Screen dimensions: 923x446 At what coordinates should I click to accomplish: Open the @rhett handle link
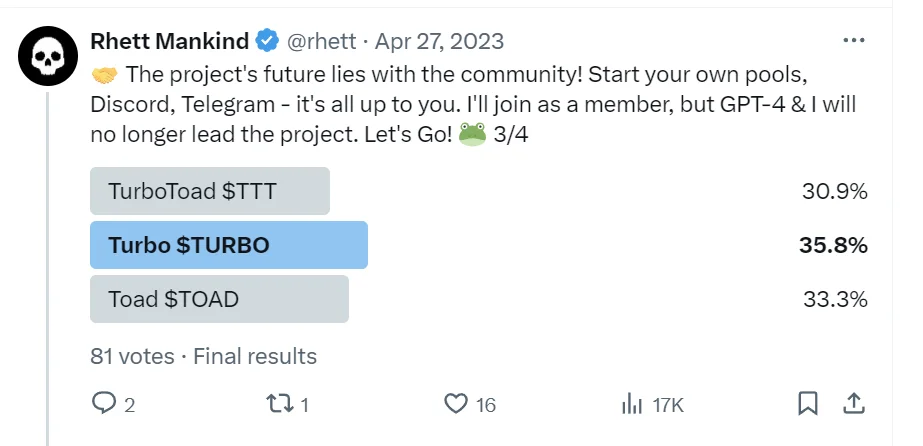321,41
